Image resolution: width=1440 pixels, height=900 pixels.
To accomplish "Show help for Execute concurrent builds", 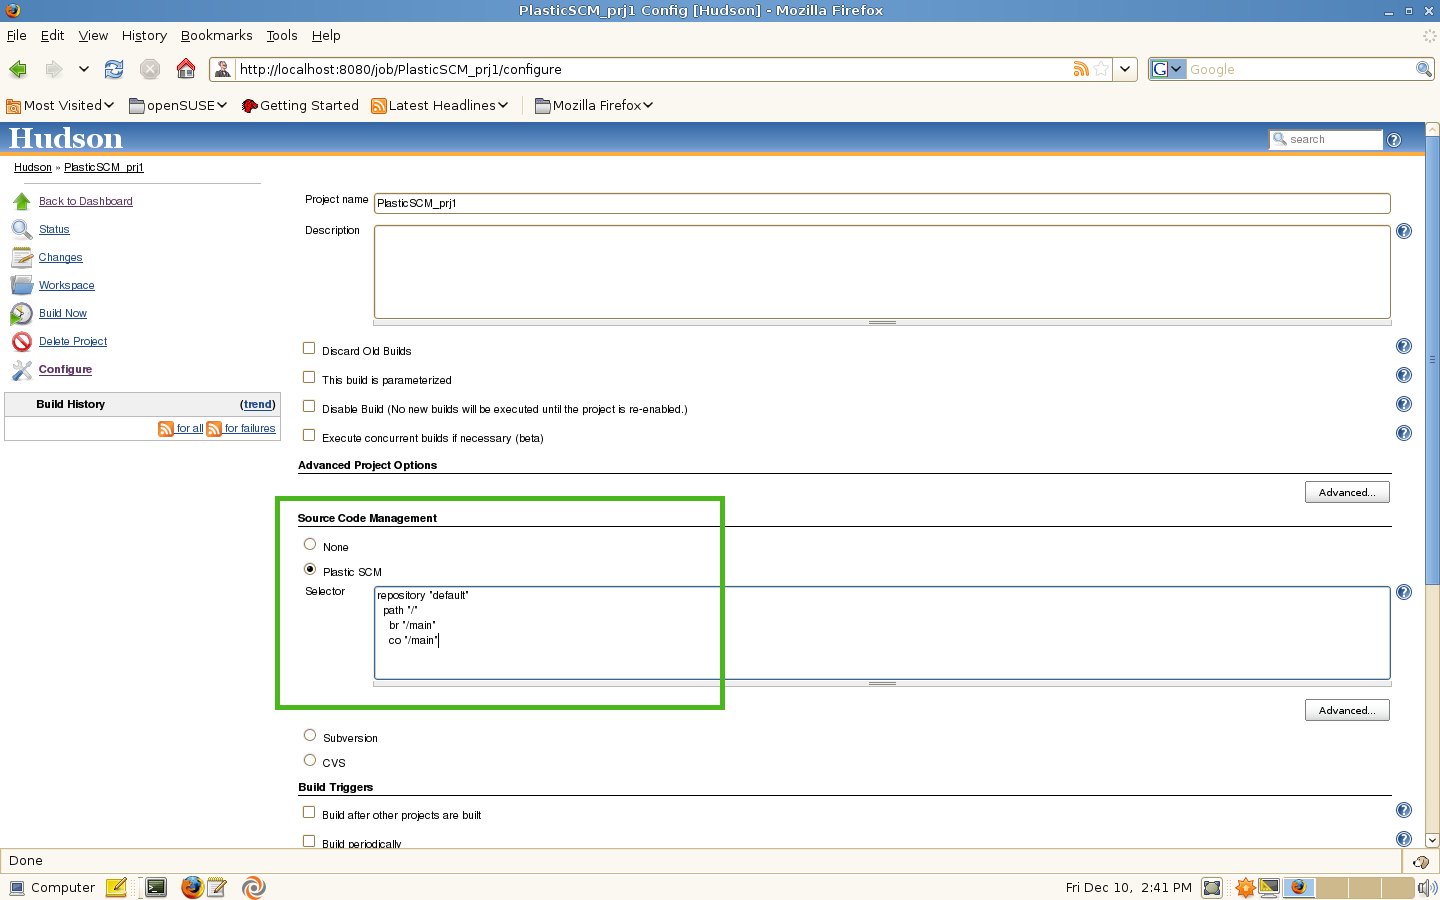I will click(1404, 433).
